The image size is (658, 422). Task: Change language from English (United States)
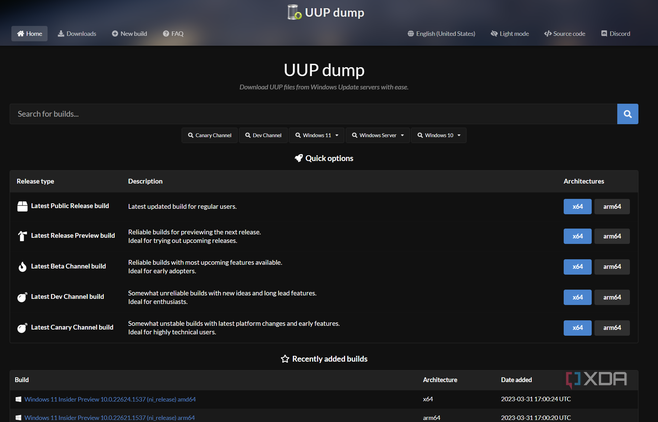point(441,34)
